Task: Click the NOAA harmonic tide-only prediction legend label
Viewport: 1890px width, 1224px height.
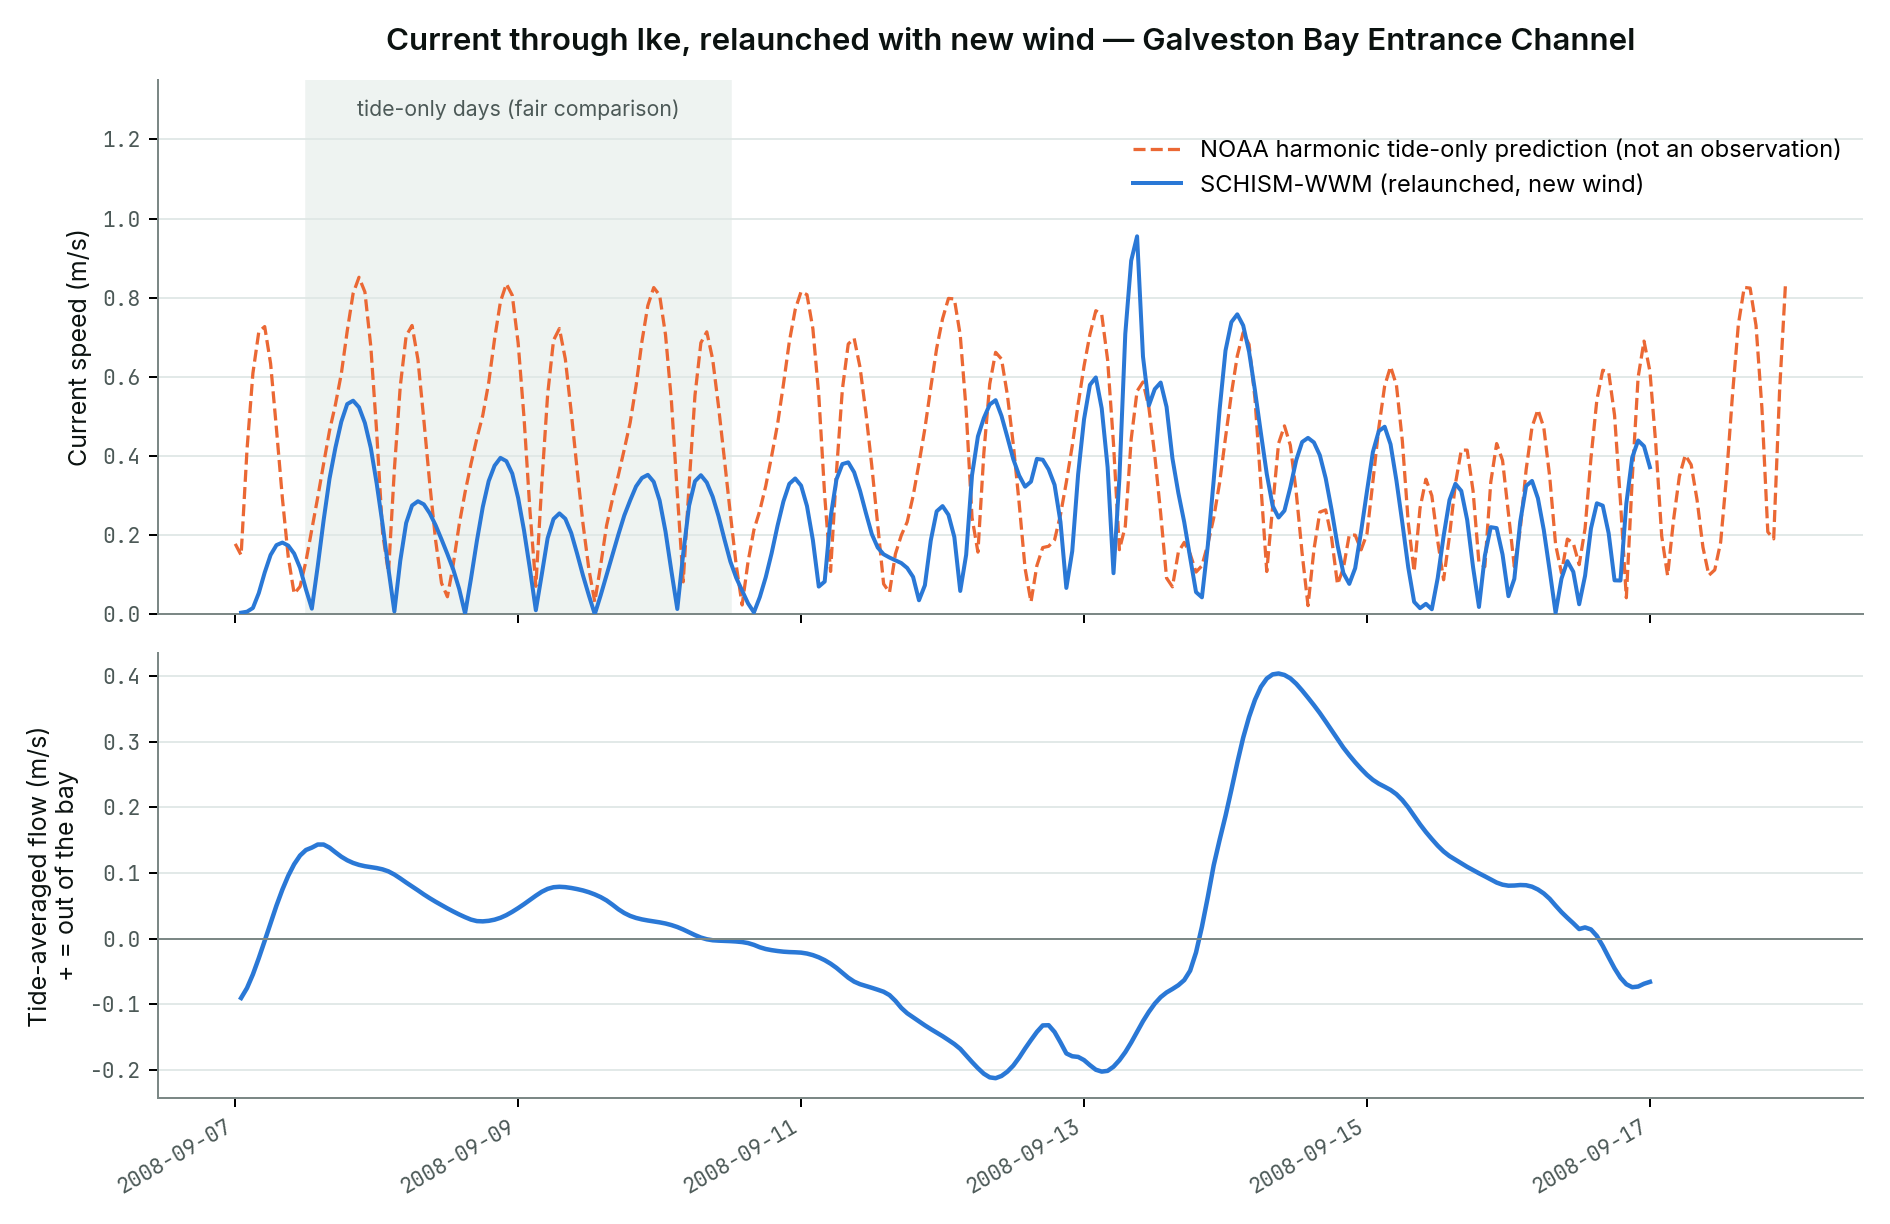Action: tap(1520, 149)
